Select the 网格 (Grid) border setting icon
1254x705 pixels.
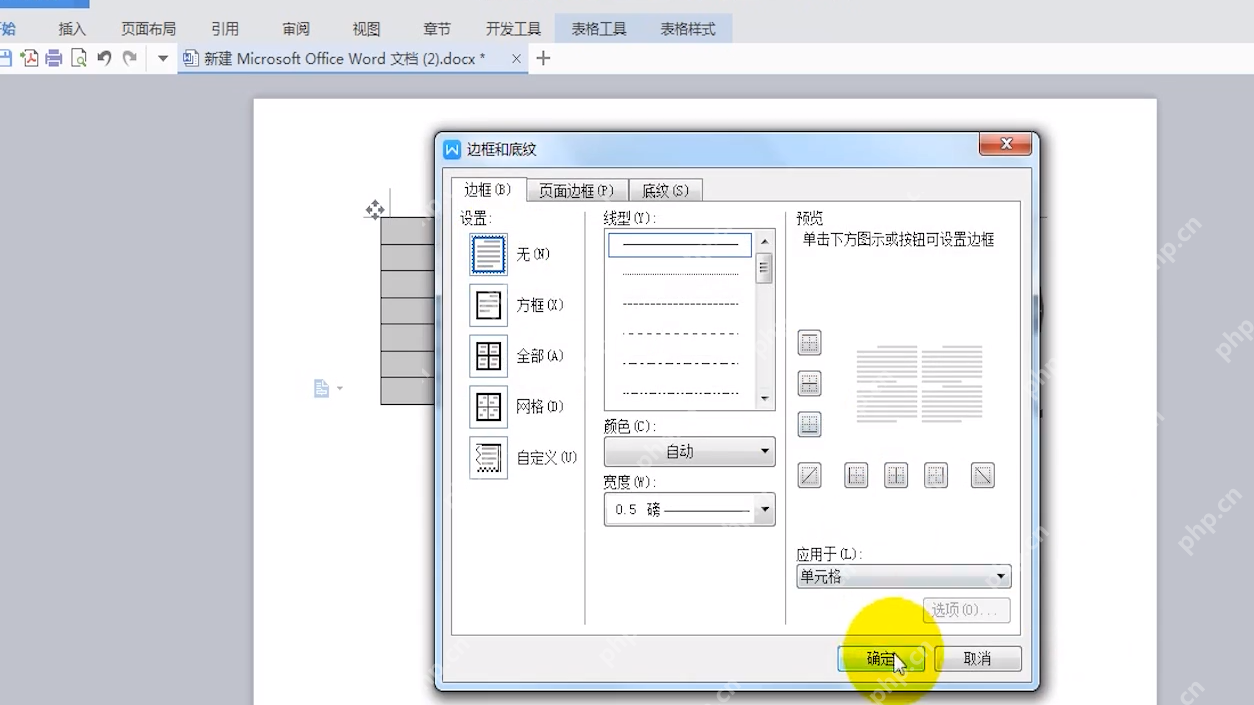click(488, 407)
